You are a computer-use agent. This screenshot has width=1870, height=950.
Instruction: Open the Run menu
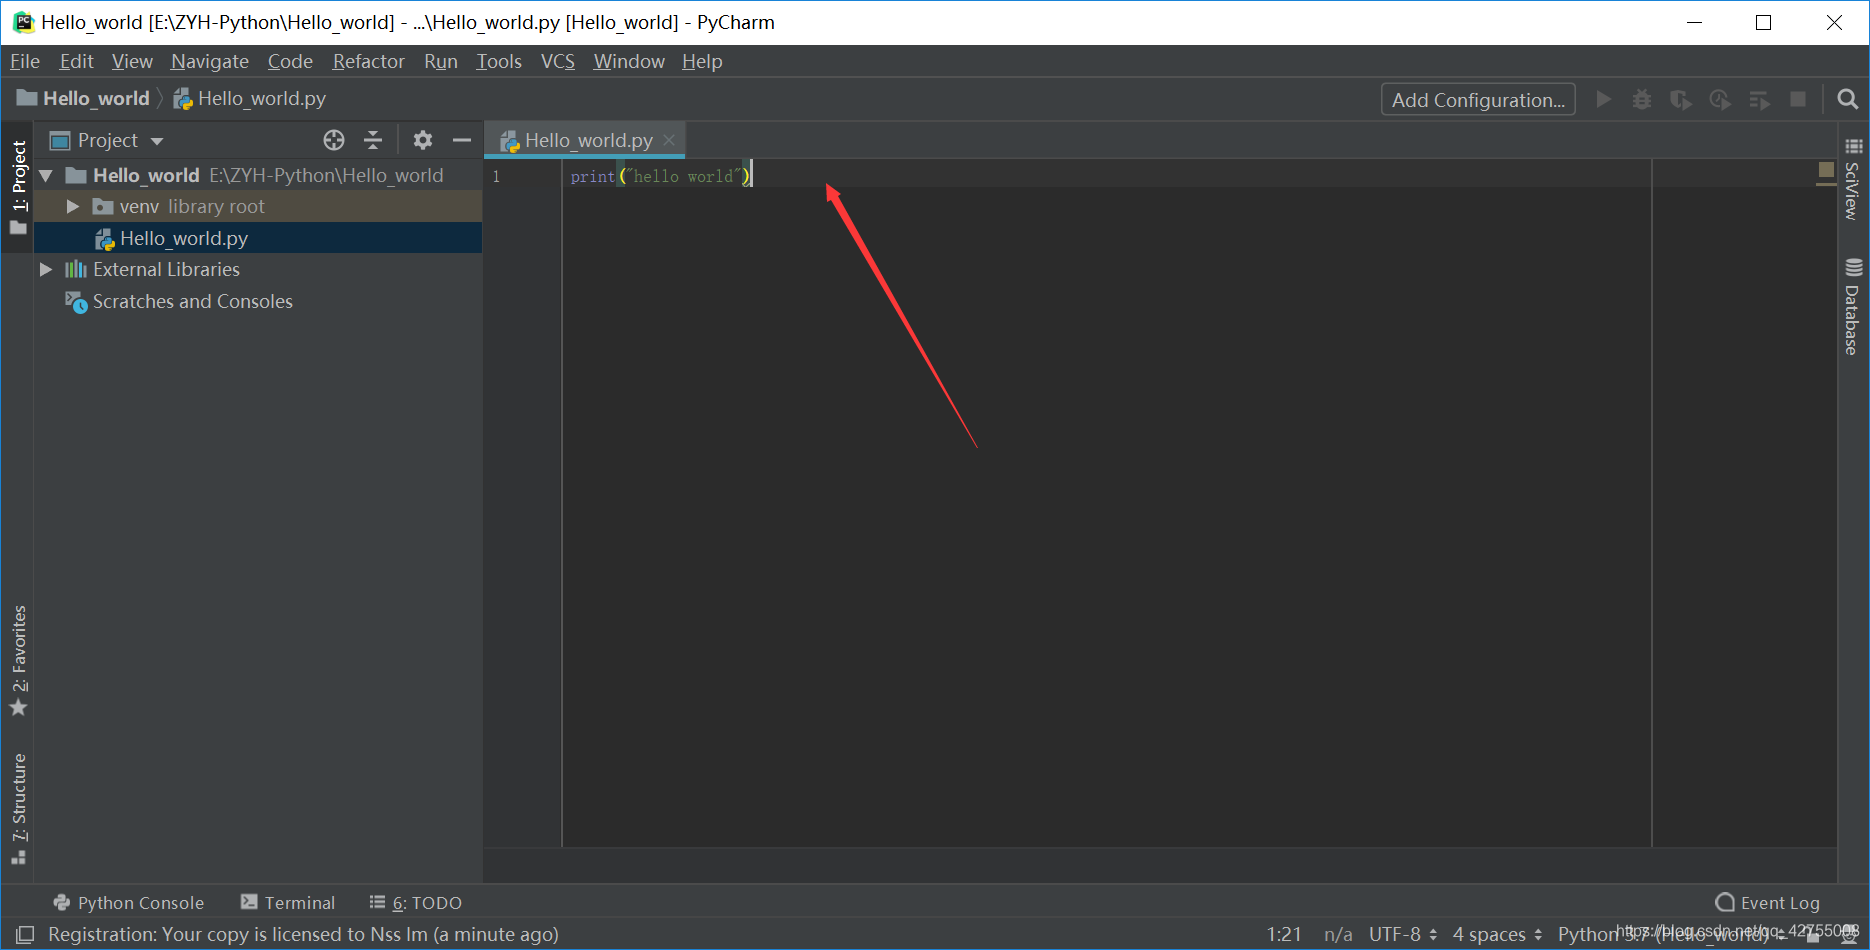441,61
